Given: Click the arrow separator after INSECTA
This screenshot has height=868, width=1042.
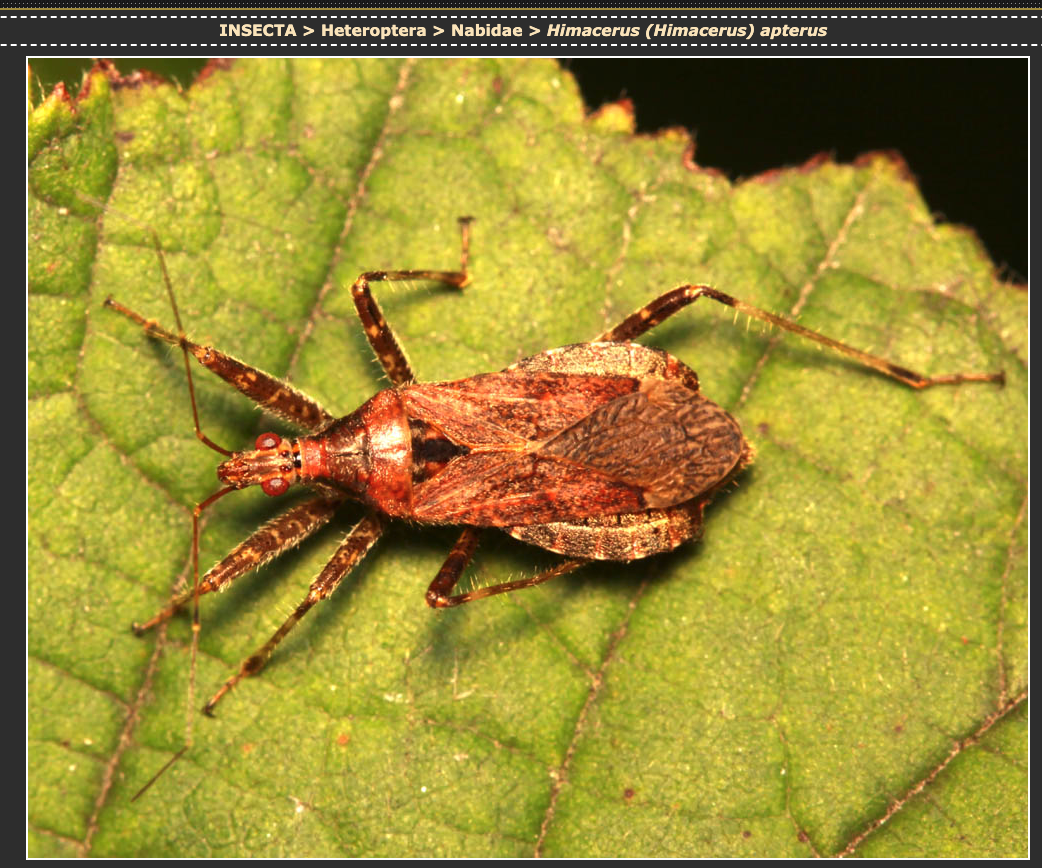Looking at the screenshot, I should pos(309,30).
